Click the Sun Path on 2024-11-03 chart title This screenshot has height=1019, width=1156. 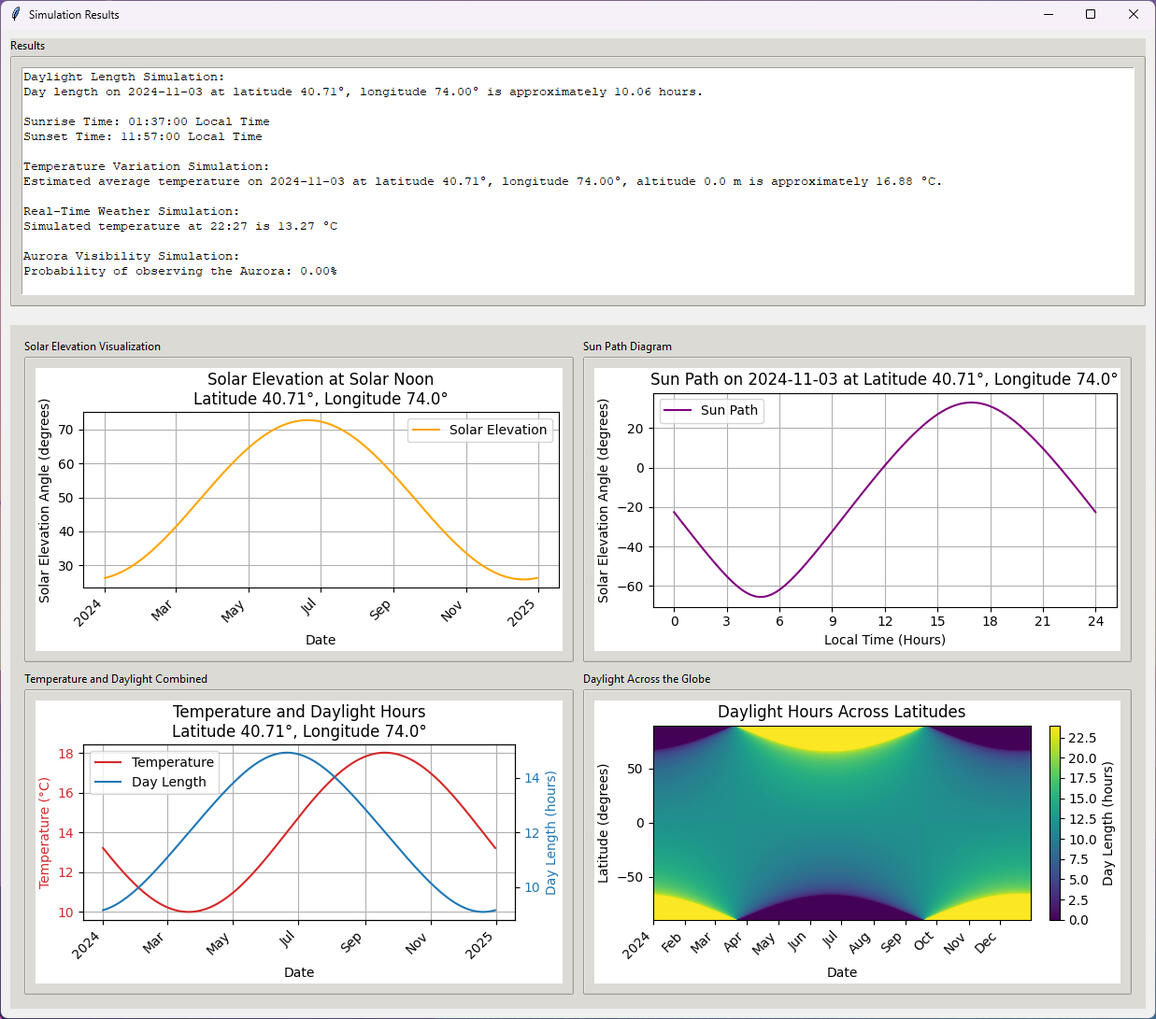(x=883, y=379)
